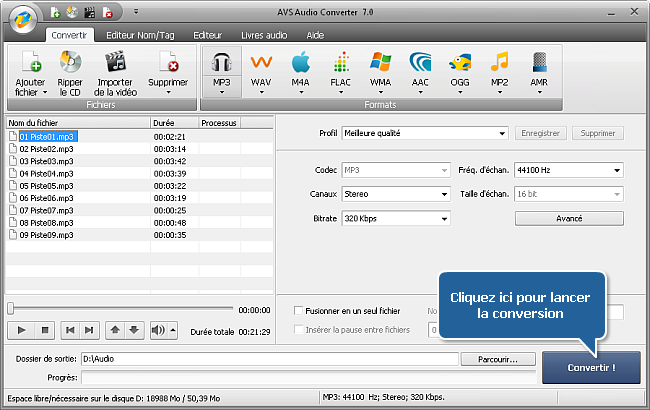650x410 pixels.
Task: Click the Parcourir... button
Action: pos(498,359)
